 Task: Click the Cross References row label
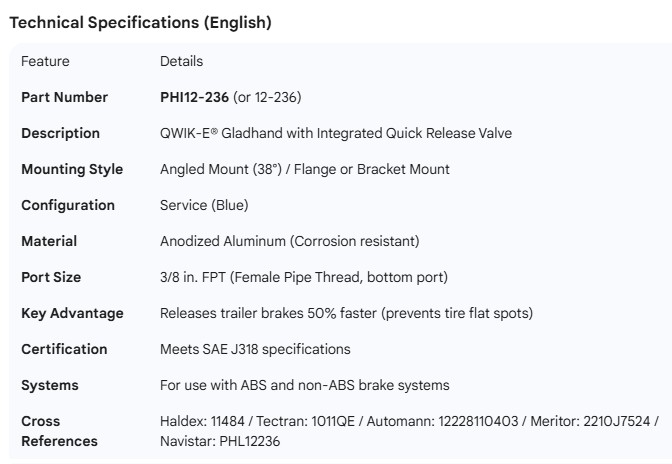click(59, 431)
